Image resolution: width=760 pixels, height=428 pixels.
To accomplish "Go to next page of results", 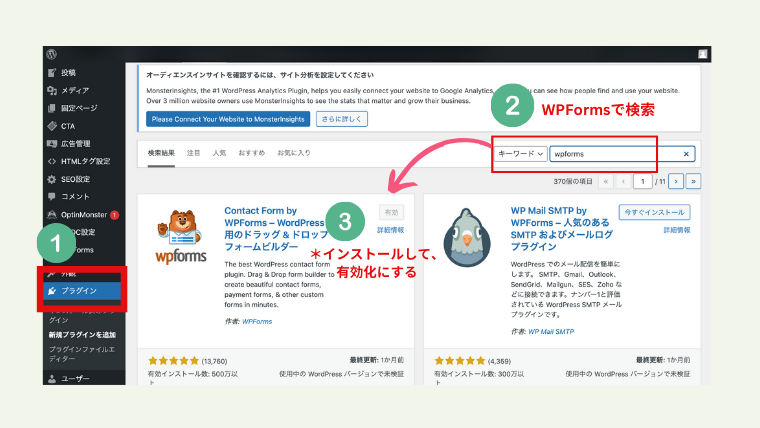I will [x=677, y=181].
